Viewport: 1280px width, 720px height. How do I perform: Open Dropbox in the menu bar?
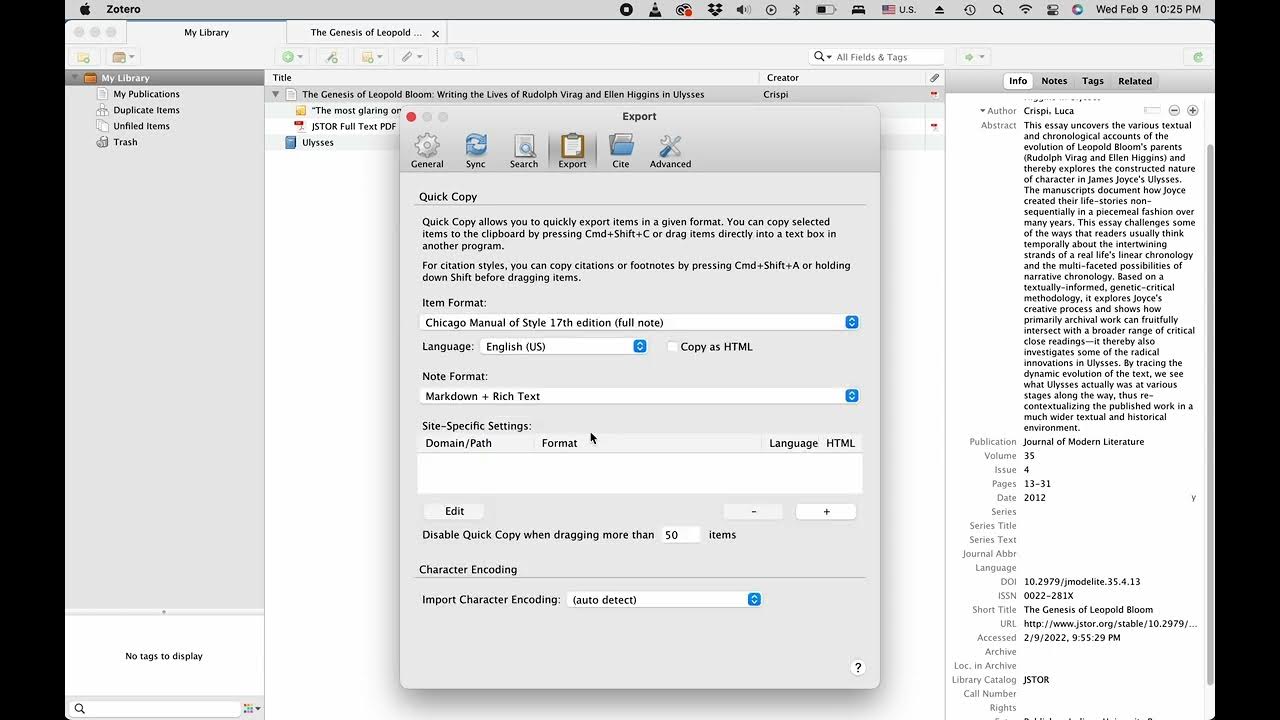click(714, 9)
